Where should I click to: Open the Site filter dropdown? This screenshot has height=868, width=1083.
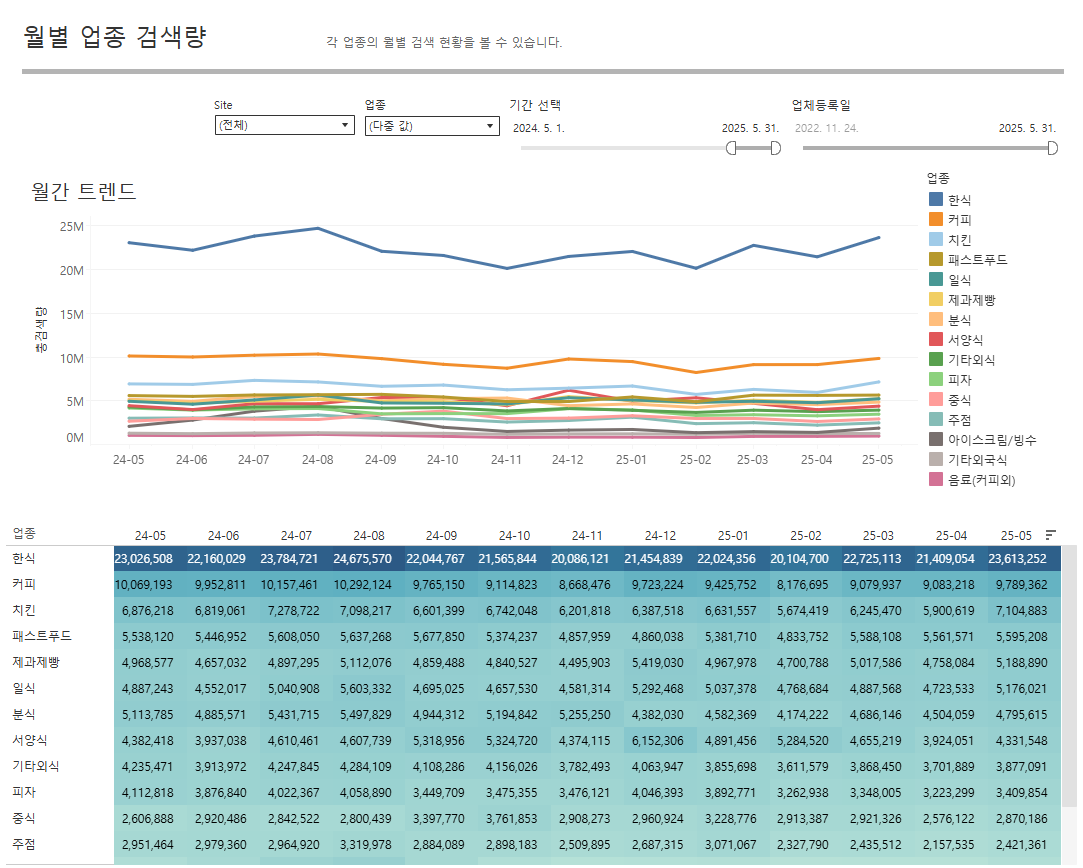[284, 126]
